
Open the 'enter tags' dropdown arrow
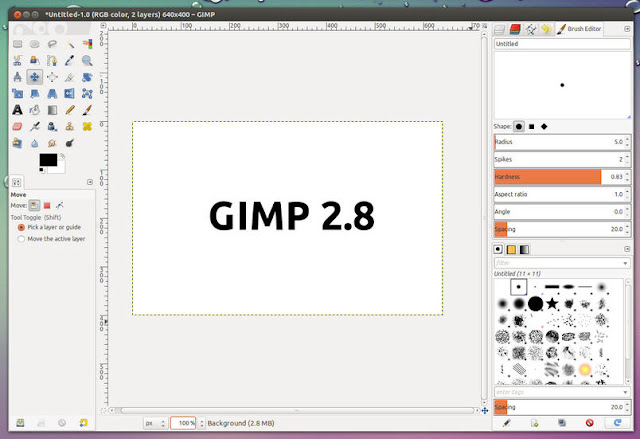[625, 392]
